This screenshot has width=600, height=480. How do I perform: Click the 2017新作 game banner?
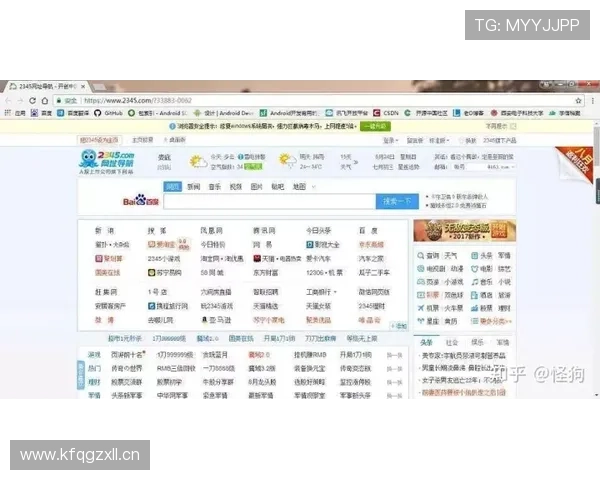465,230
